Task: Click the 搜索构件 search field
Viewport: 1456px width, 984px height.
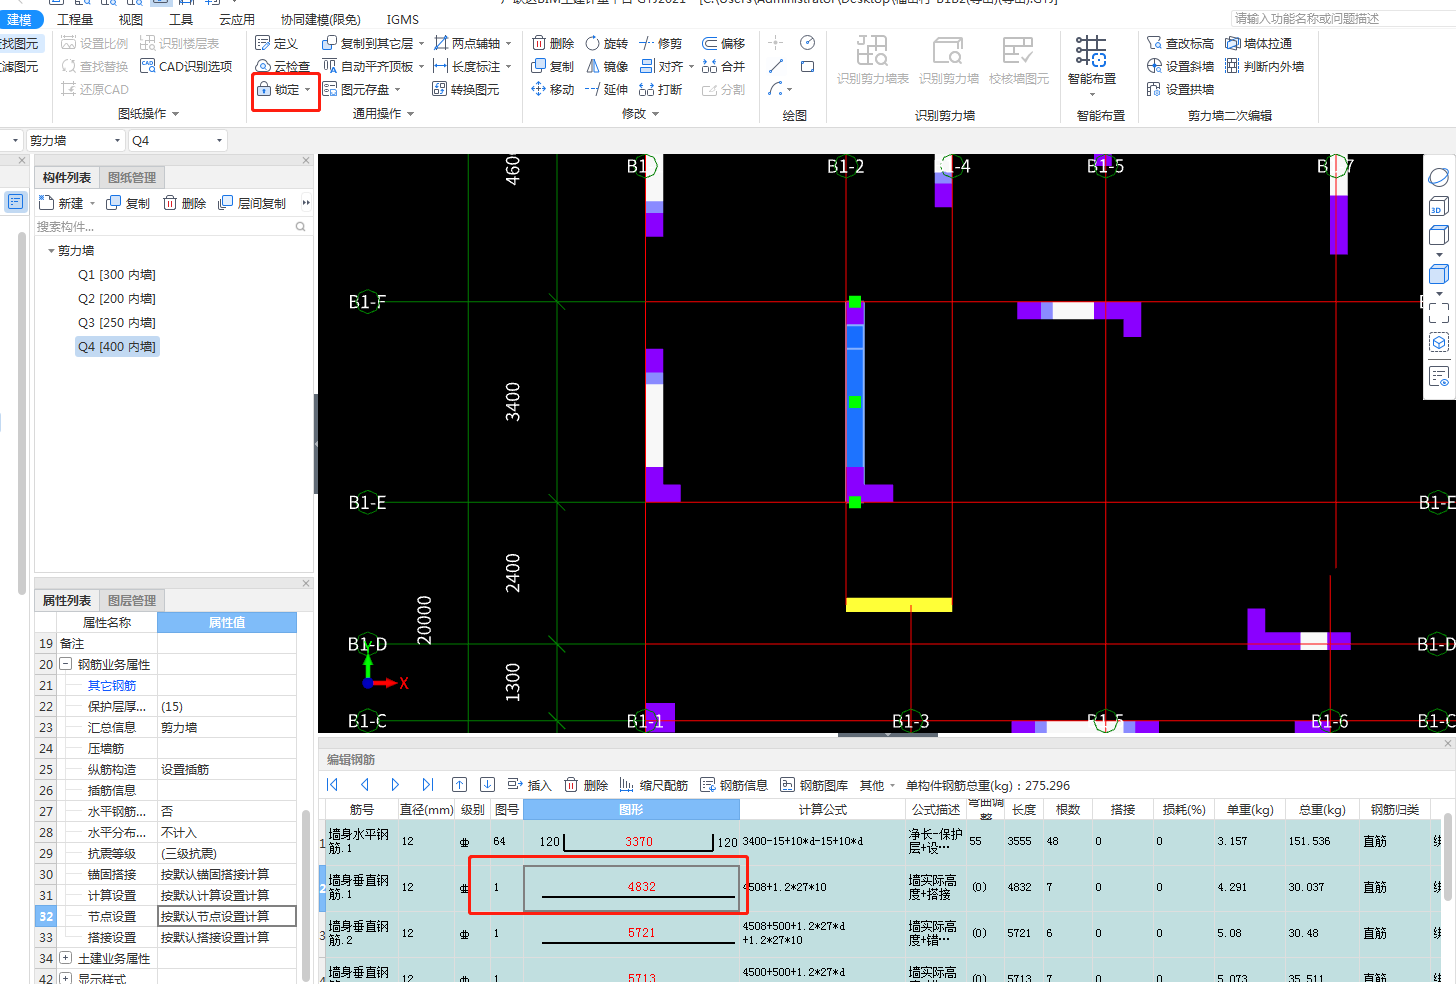Action: point(172,227)
